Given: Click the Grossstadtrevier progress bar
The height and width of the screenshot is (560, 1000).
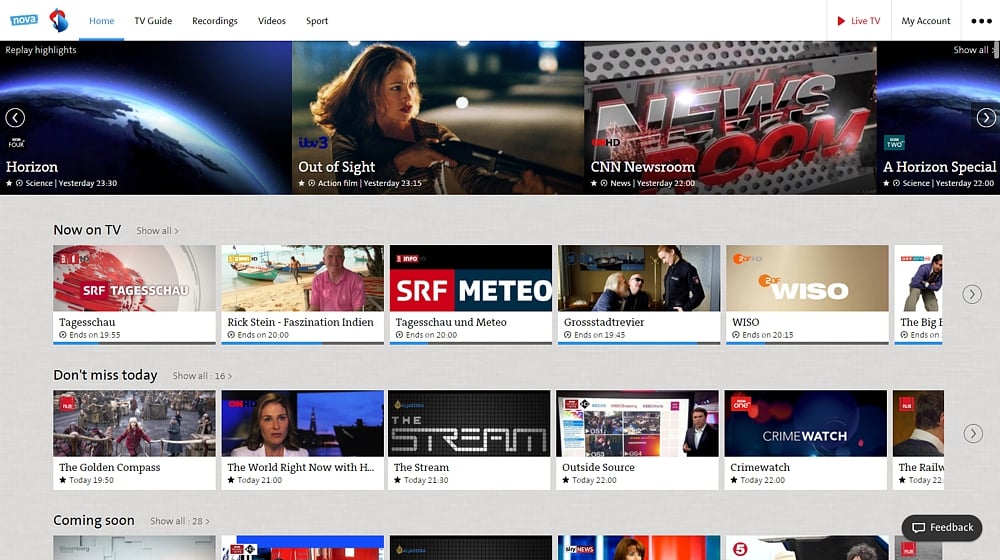Looking at the screenshot, I should click(639, 343).
